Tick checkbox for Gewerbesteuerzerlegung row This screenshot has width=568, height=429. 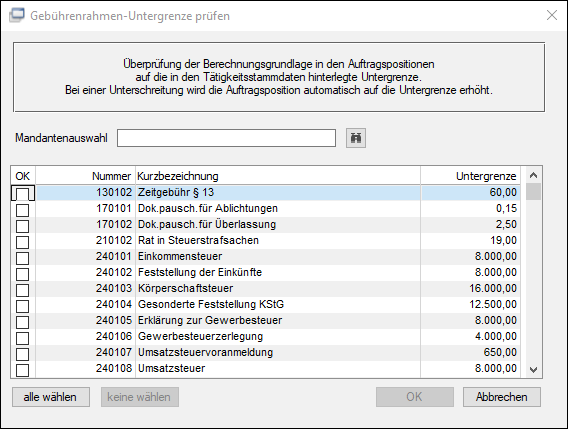point(22,338)
